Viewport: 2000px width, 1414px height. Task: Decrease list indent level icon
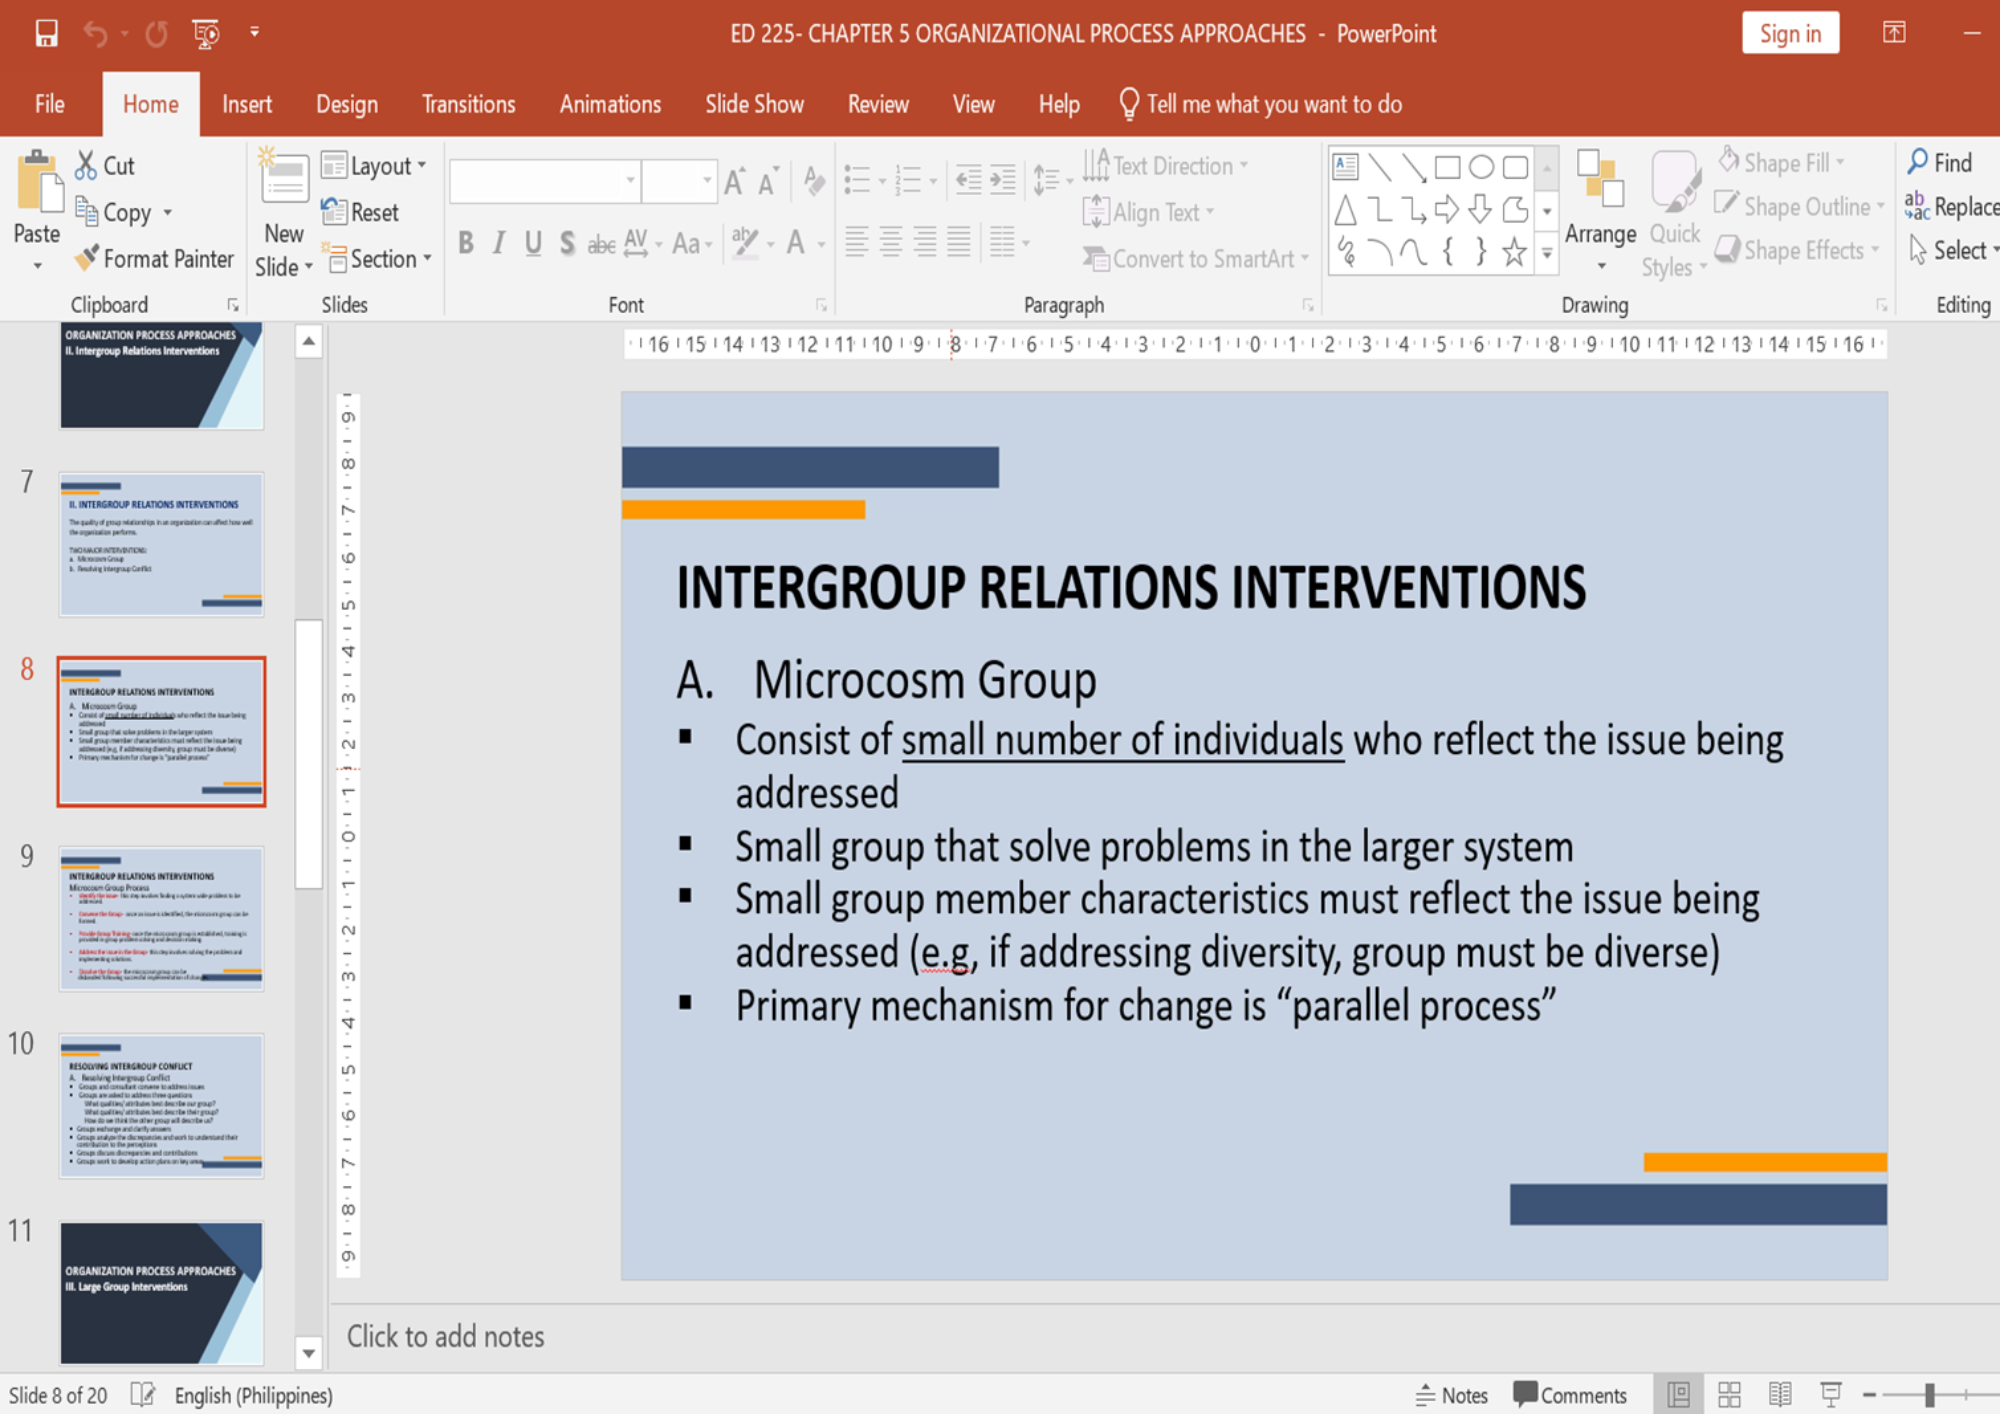tap(968, 180)
